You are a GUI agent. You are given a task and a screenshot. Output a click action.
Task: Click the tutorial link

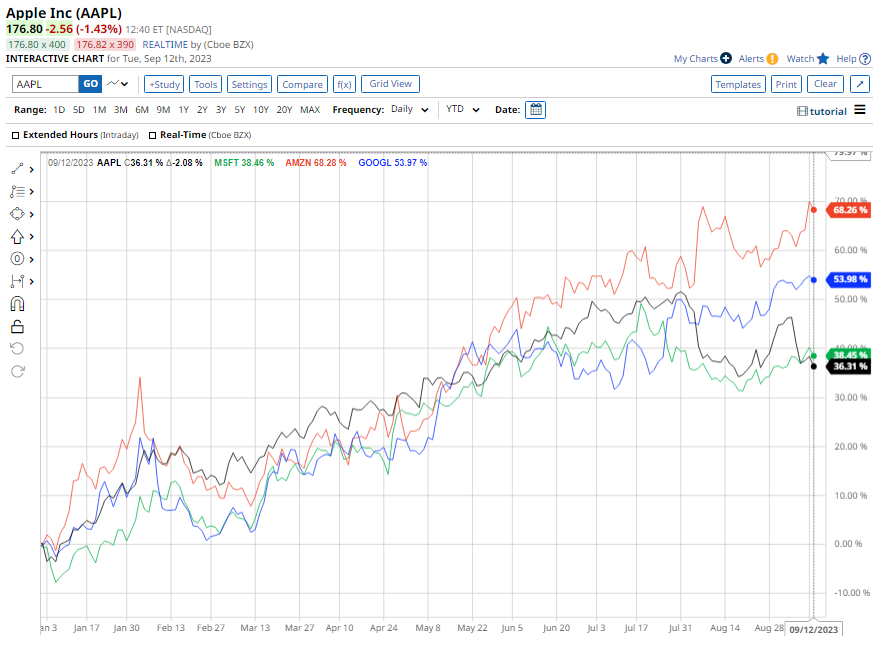pos(828,112)
